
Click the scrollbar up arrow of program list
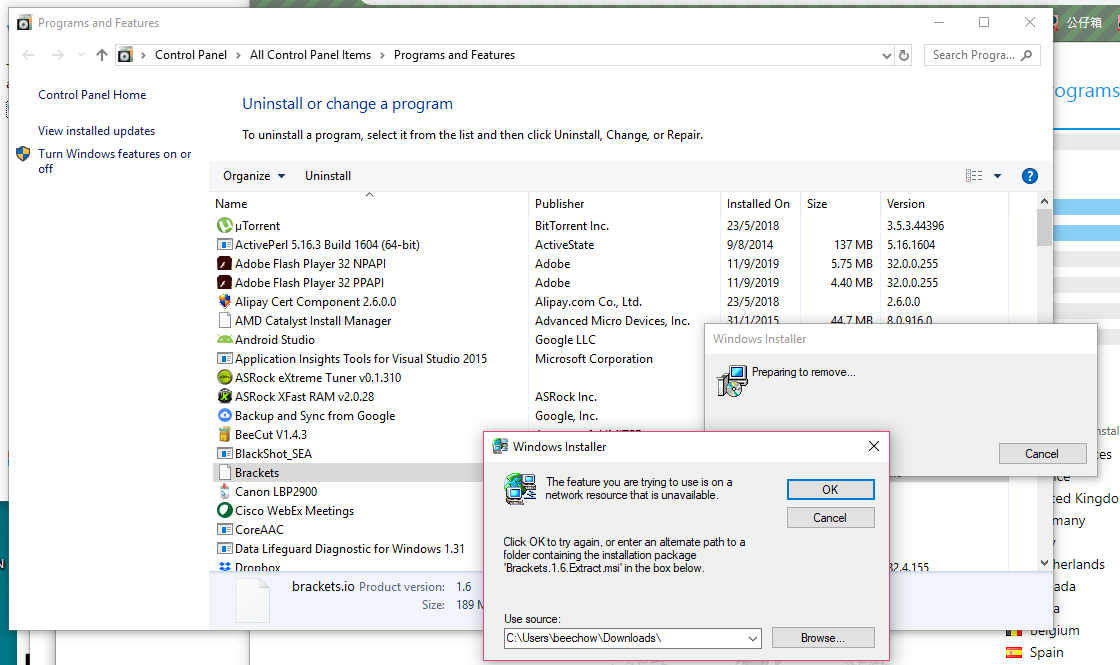point(1044,201)
